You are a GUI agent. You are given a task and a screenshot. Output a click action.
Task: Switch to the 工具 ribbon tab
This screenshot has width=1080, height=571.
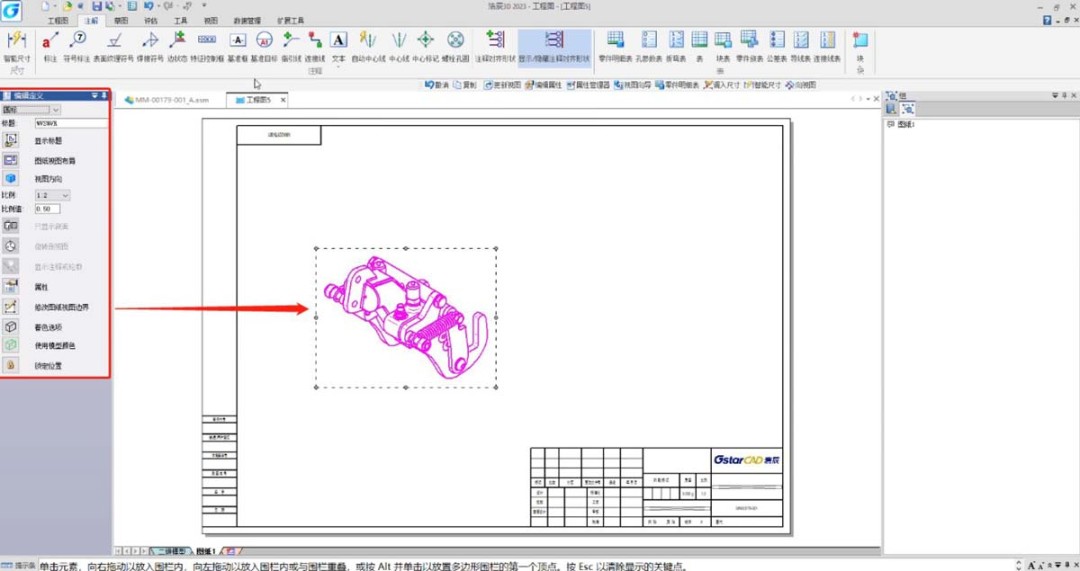180,19
